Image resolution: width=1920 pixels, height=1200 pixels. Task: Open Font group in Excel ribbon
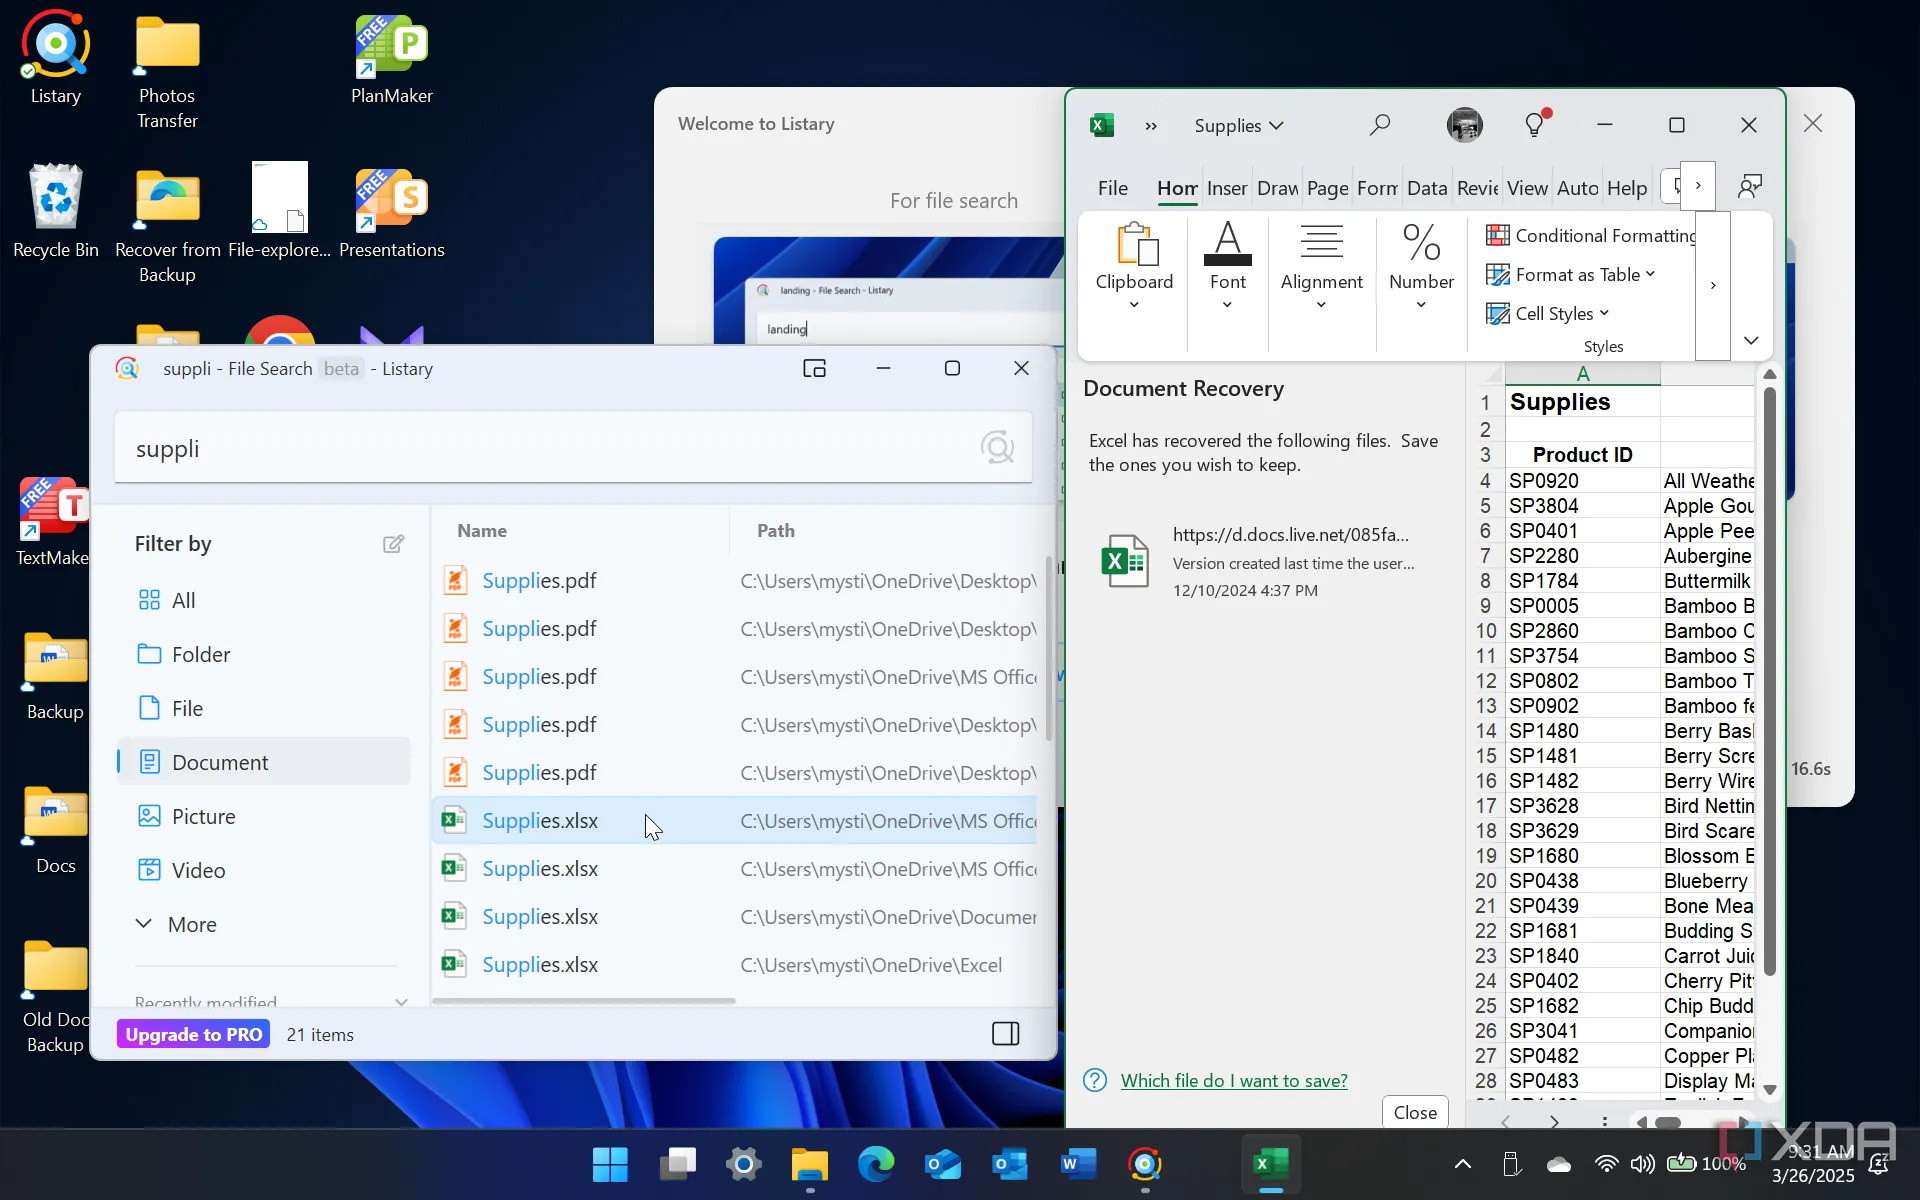point(1227,267)
